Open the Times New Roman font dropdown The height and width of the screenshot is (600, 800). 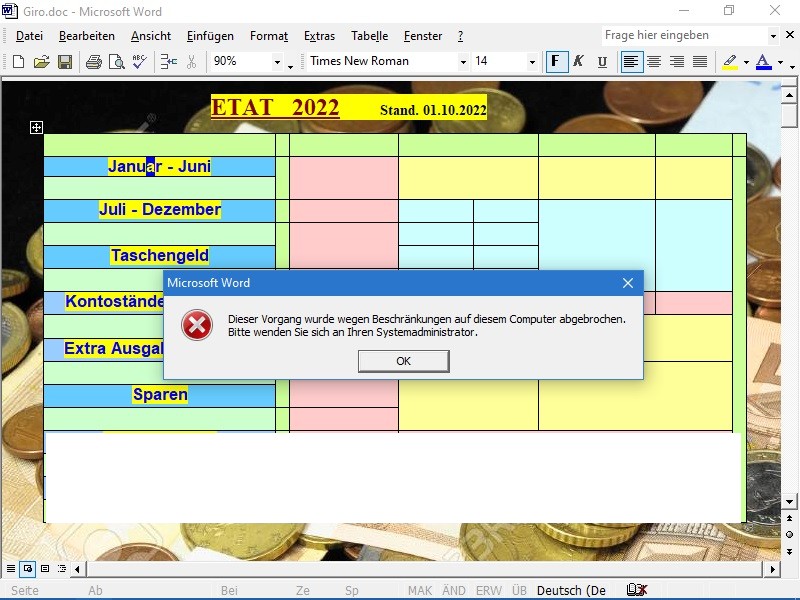pos(463,62)
